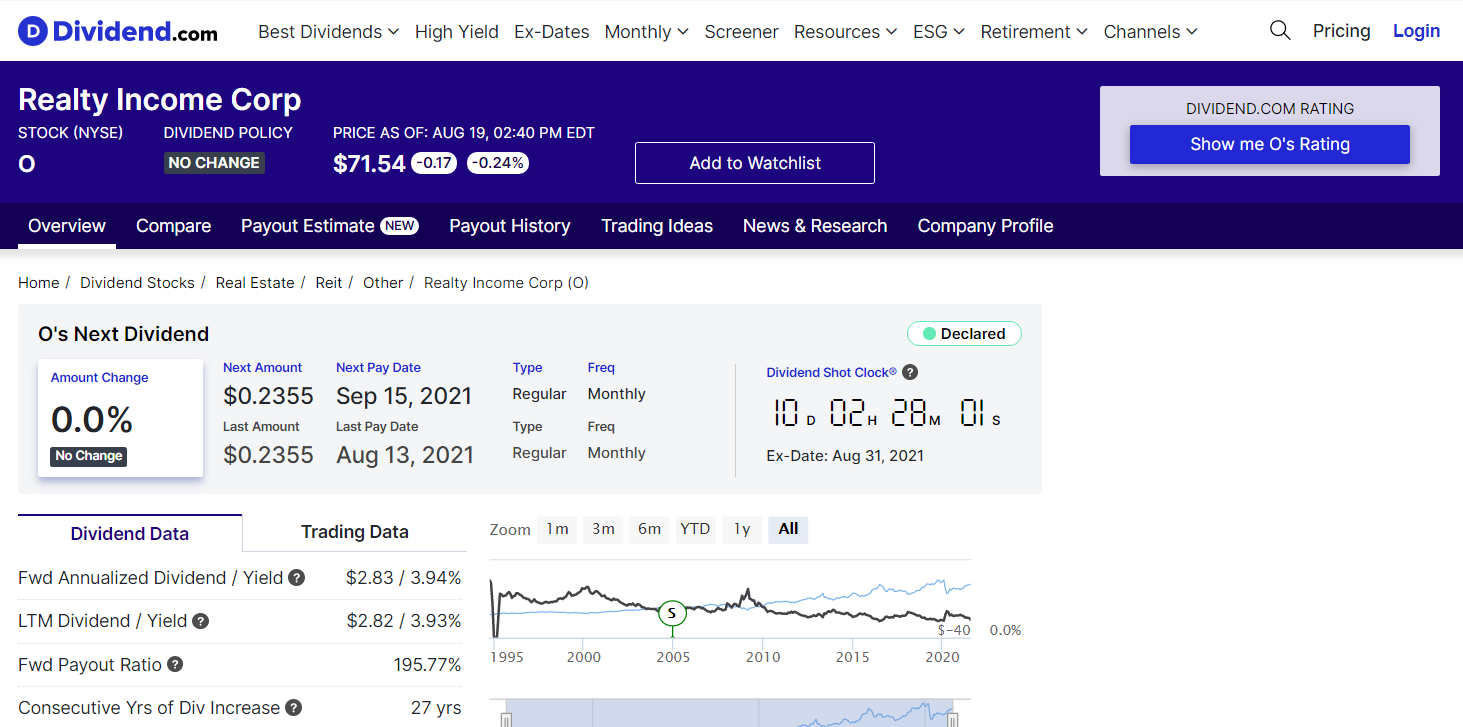Click help icon next to Fwd Annualized Dividend
The height and width of the screenshot is (727, 1463).
coord(297,578)
